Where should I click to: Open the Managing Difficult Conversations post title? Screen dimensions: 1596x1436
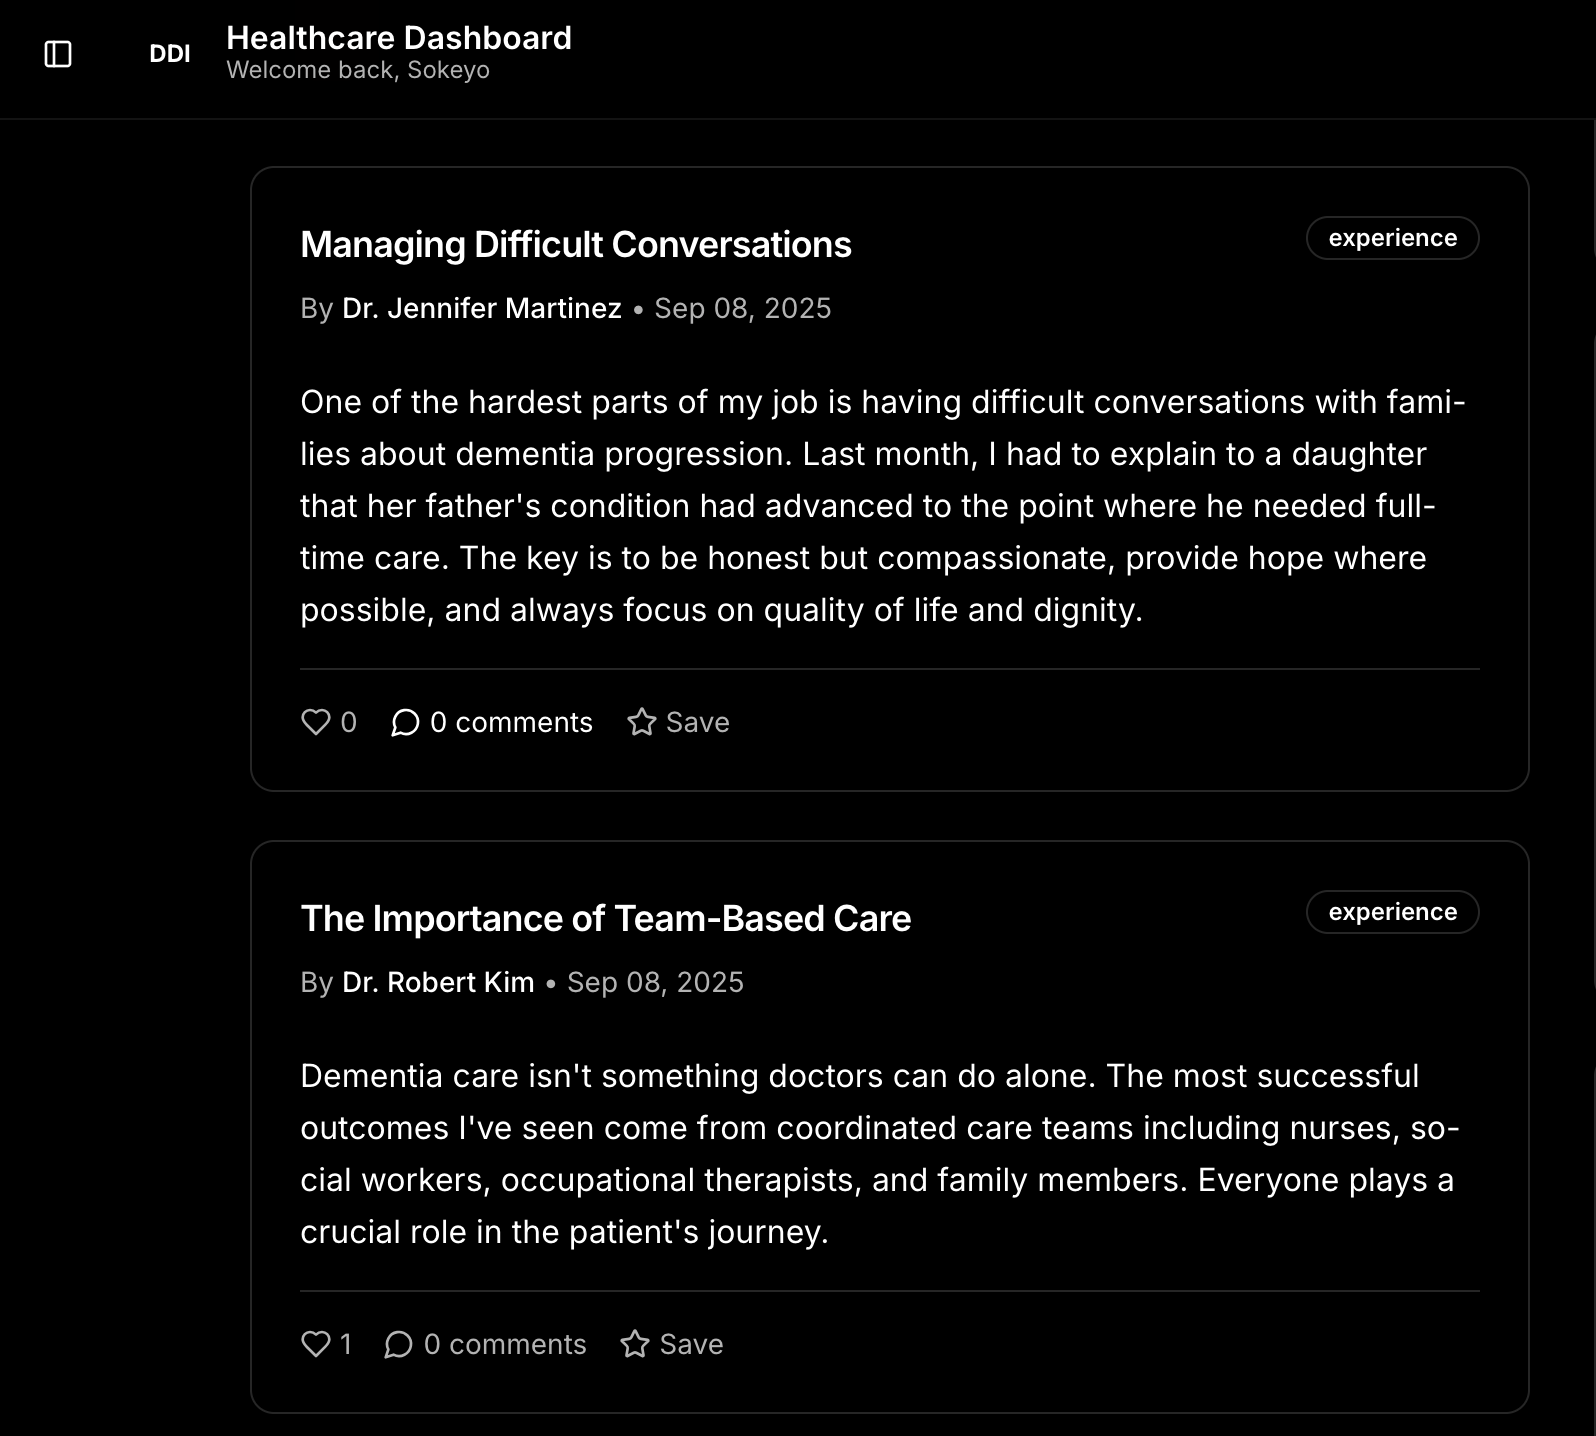(x=576, y=245)
